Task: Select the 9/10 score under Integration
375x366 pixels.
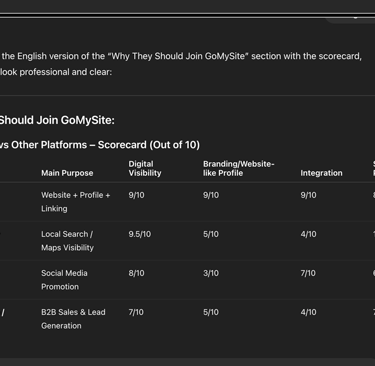Action: (x=308, y=195)
